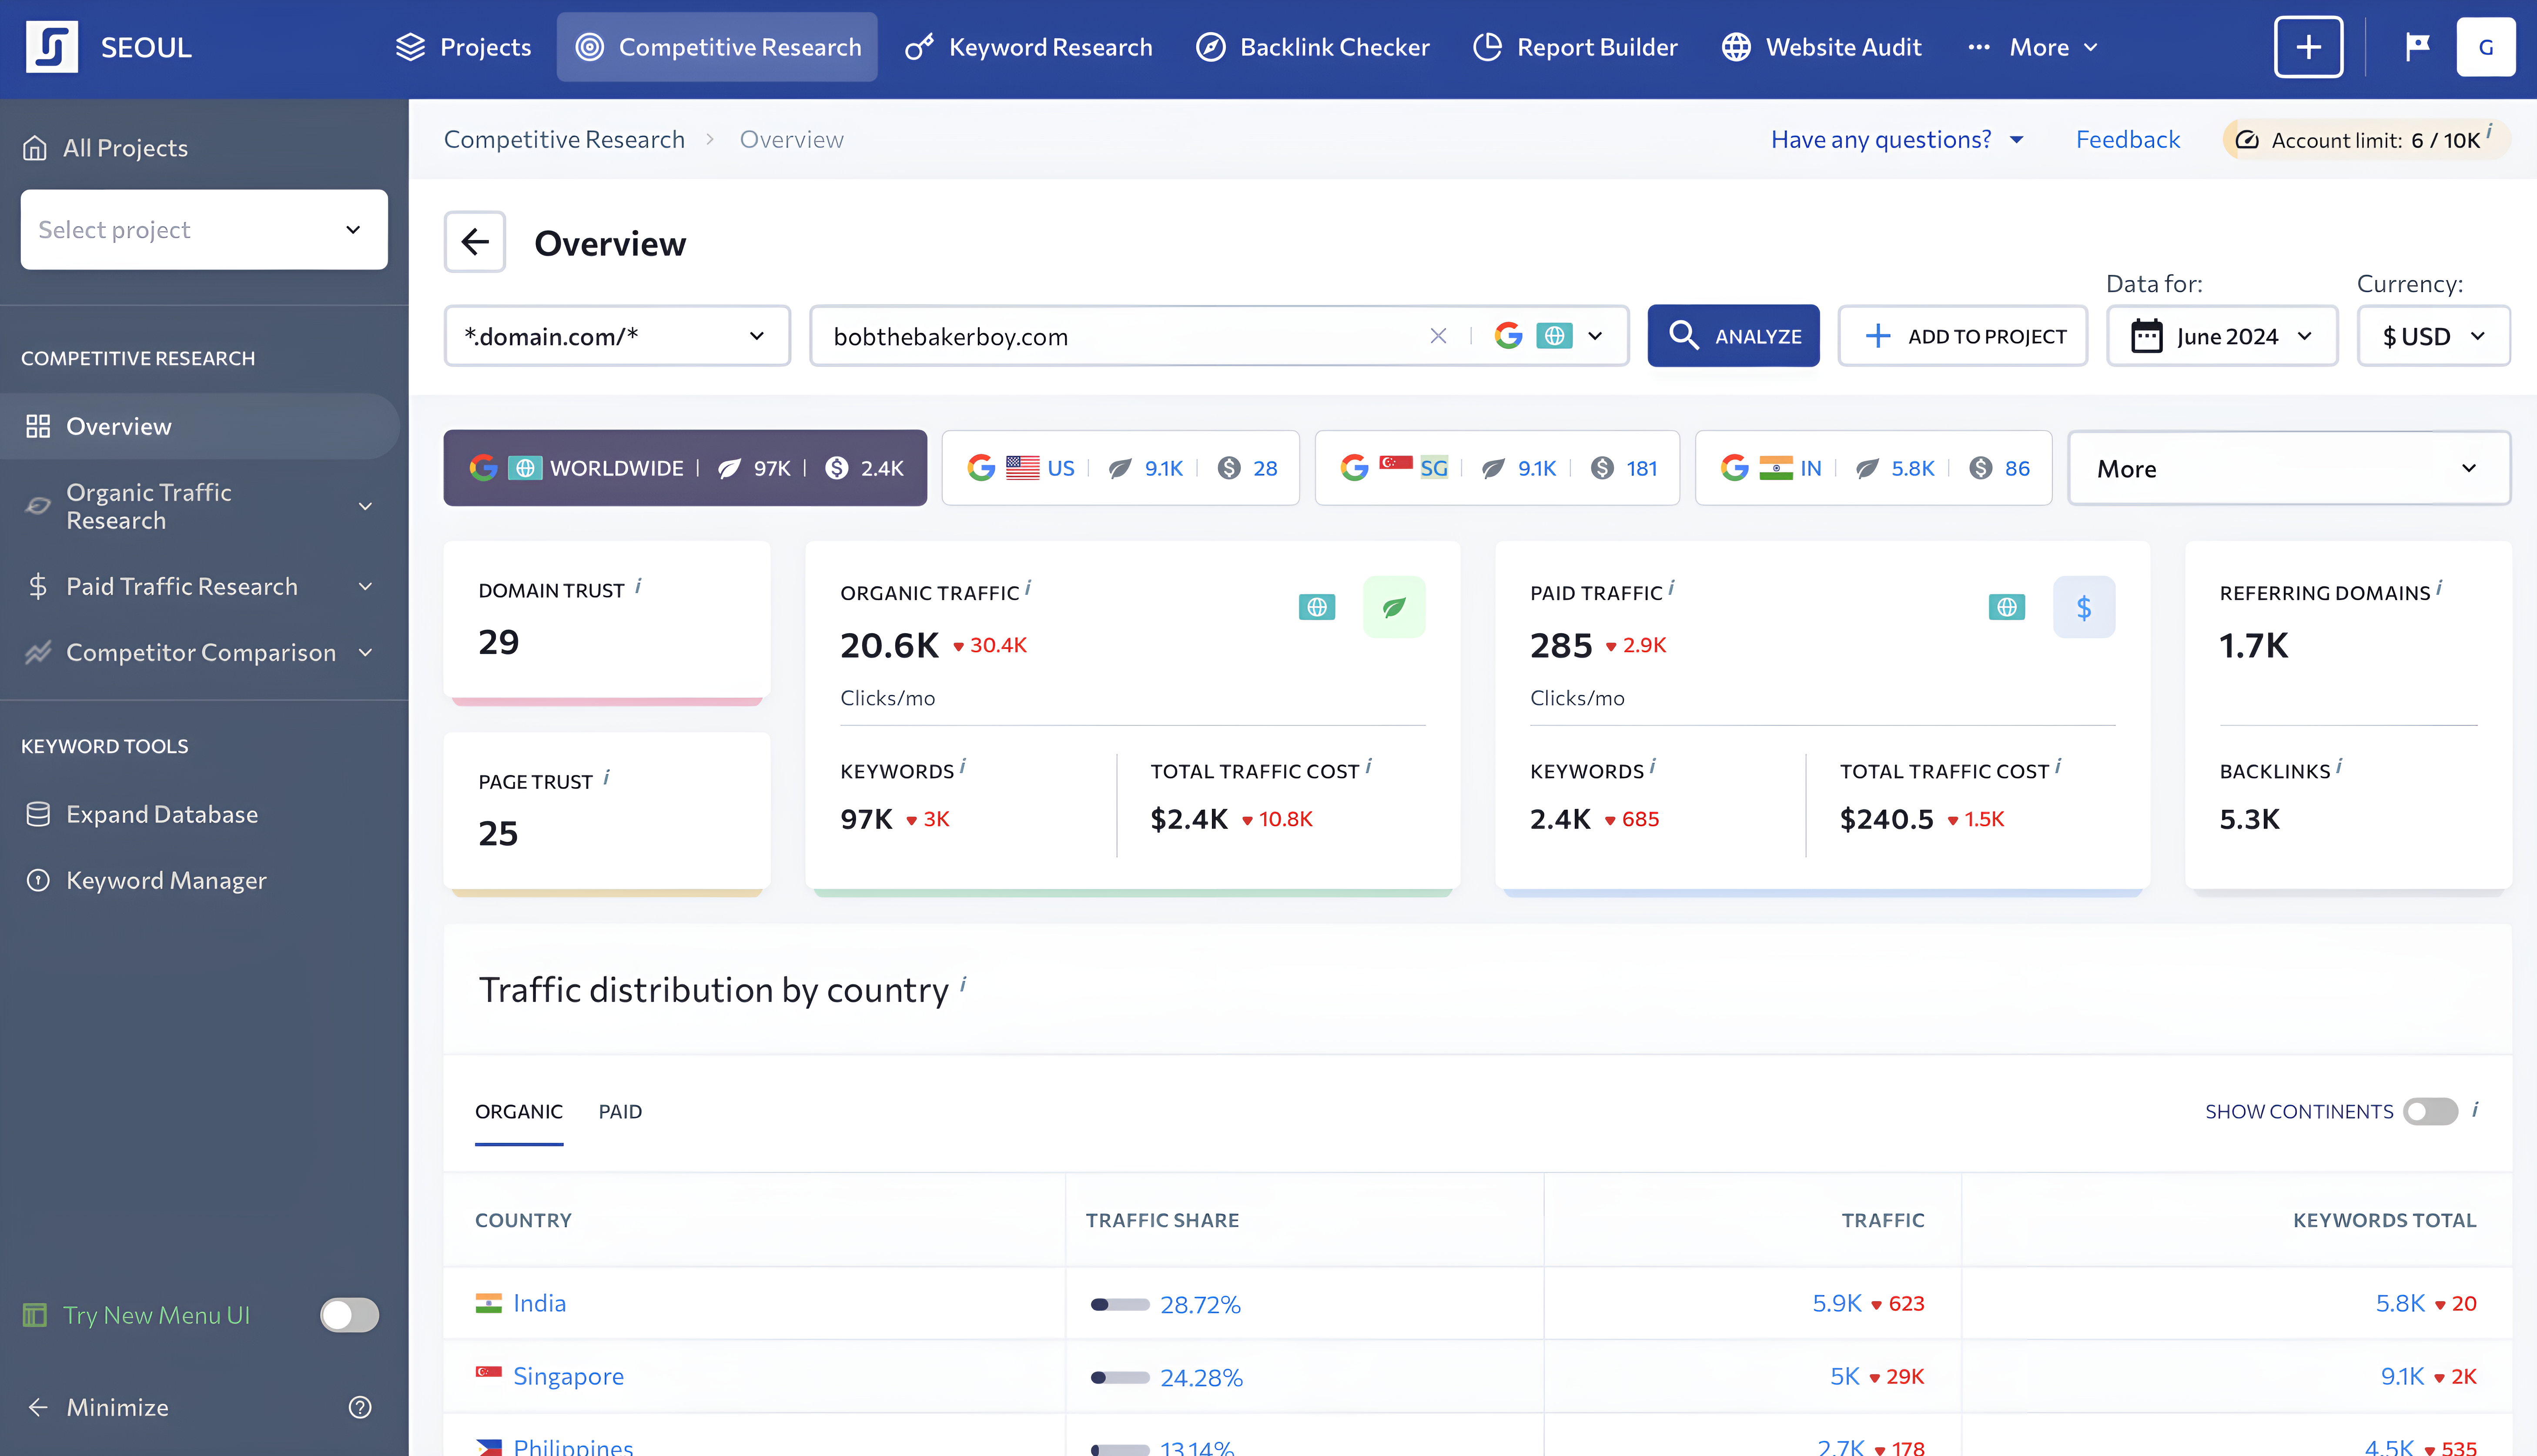This screenshot has width=2537, height=1456.
Task: Click Organic Traffic info icon
Action: [x=1027, y=588]
